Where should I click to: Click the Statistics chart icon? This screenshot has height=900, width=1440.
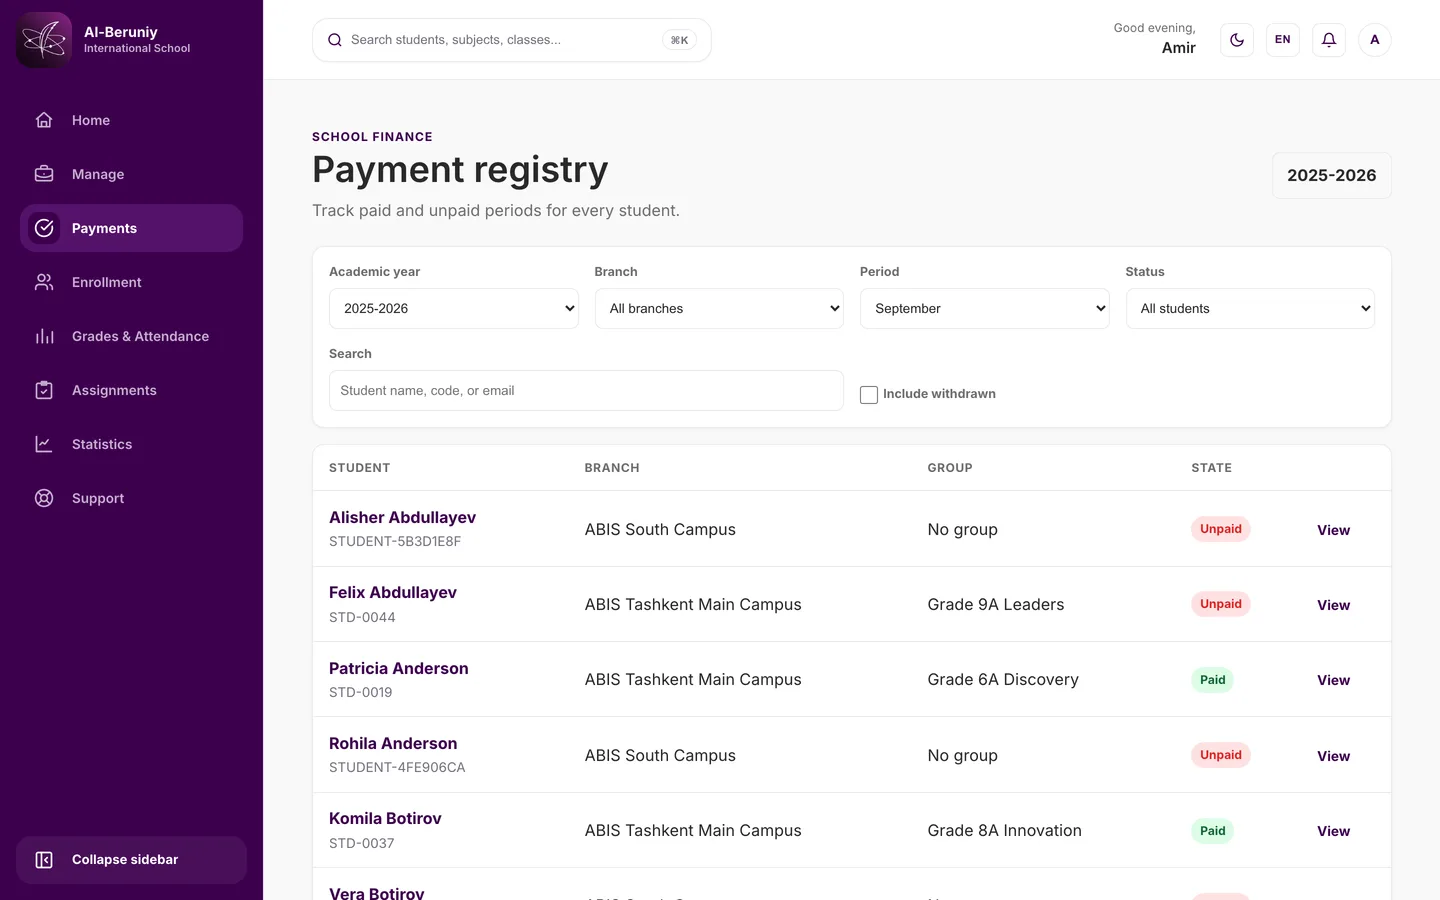pos(44,444)
